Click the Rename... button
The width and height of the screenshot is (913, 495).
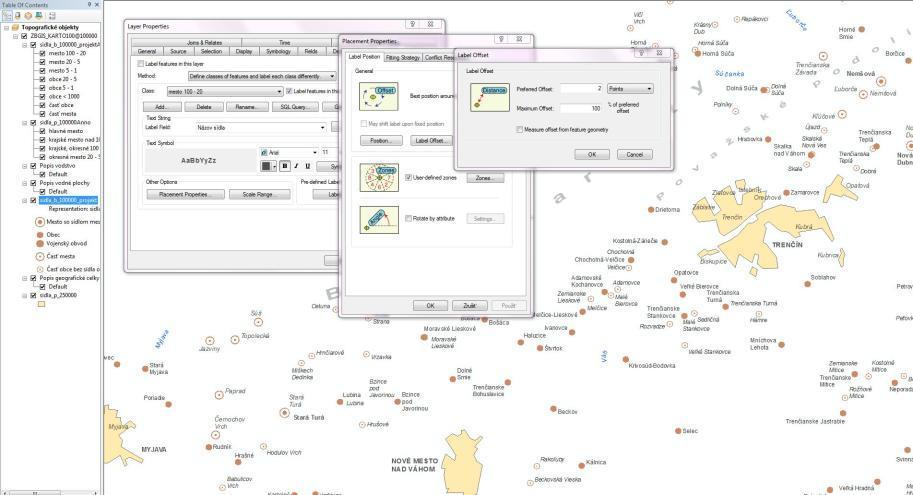tap(247, 107)
